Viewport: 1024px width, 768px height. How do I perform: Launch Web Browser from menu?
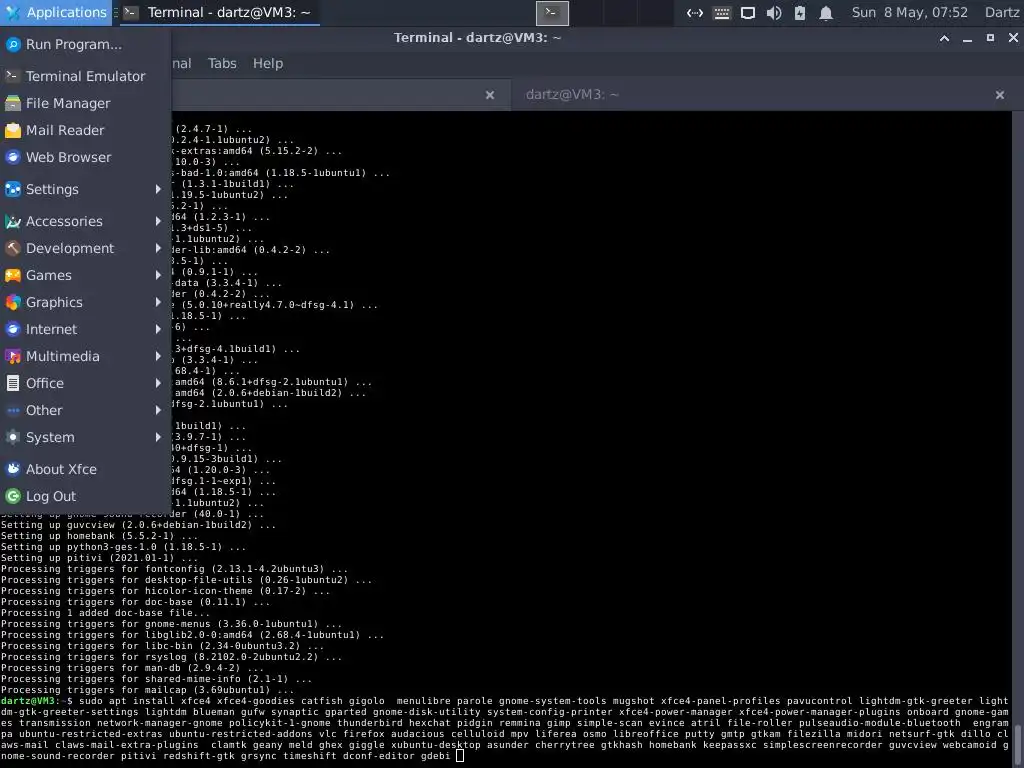point(86,157)
